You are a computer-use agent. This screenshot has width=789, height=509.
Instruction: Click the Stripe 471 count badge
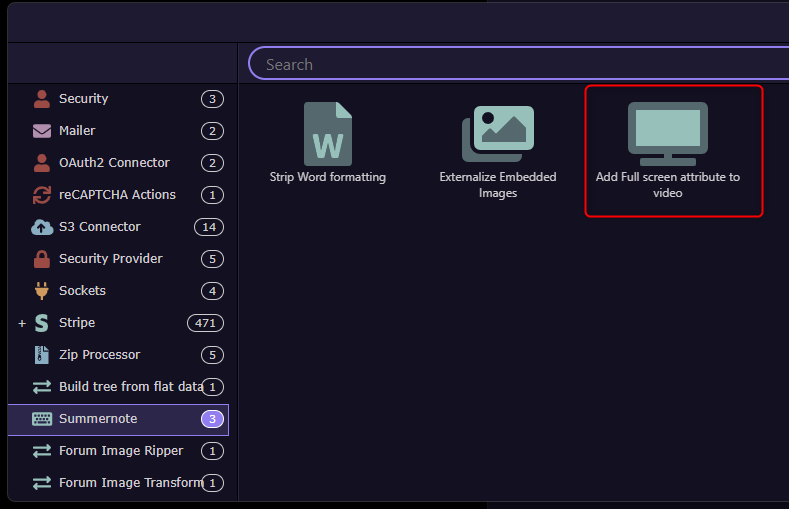tap(205, 323)
